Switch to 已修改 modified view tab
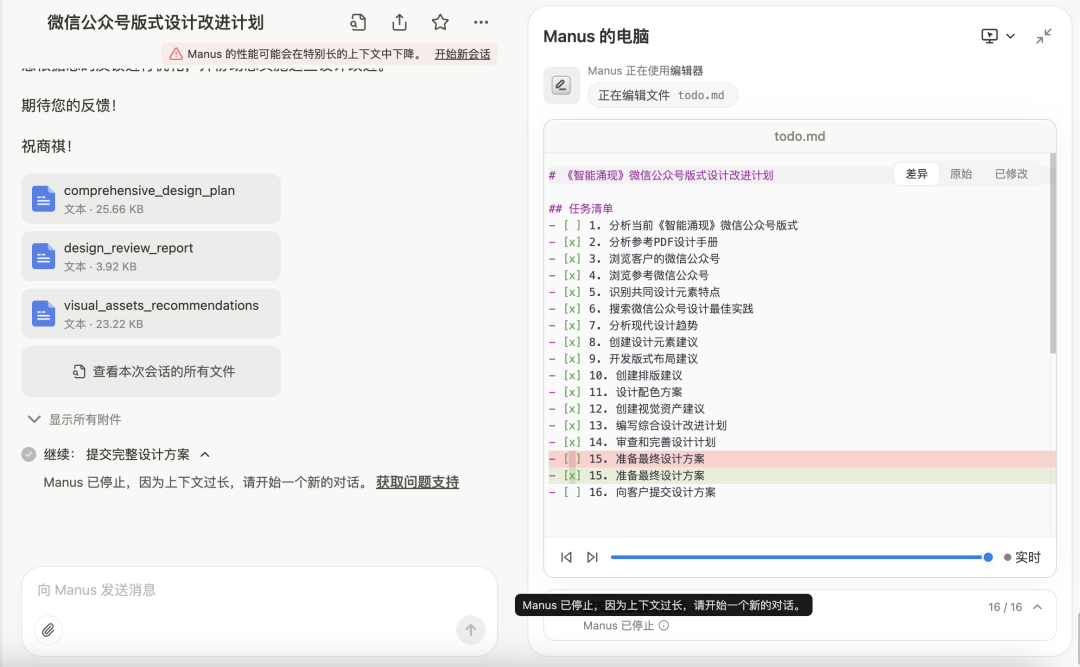Screen dimensions: 1080x667 (x=1011, y=174)
